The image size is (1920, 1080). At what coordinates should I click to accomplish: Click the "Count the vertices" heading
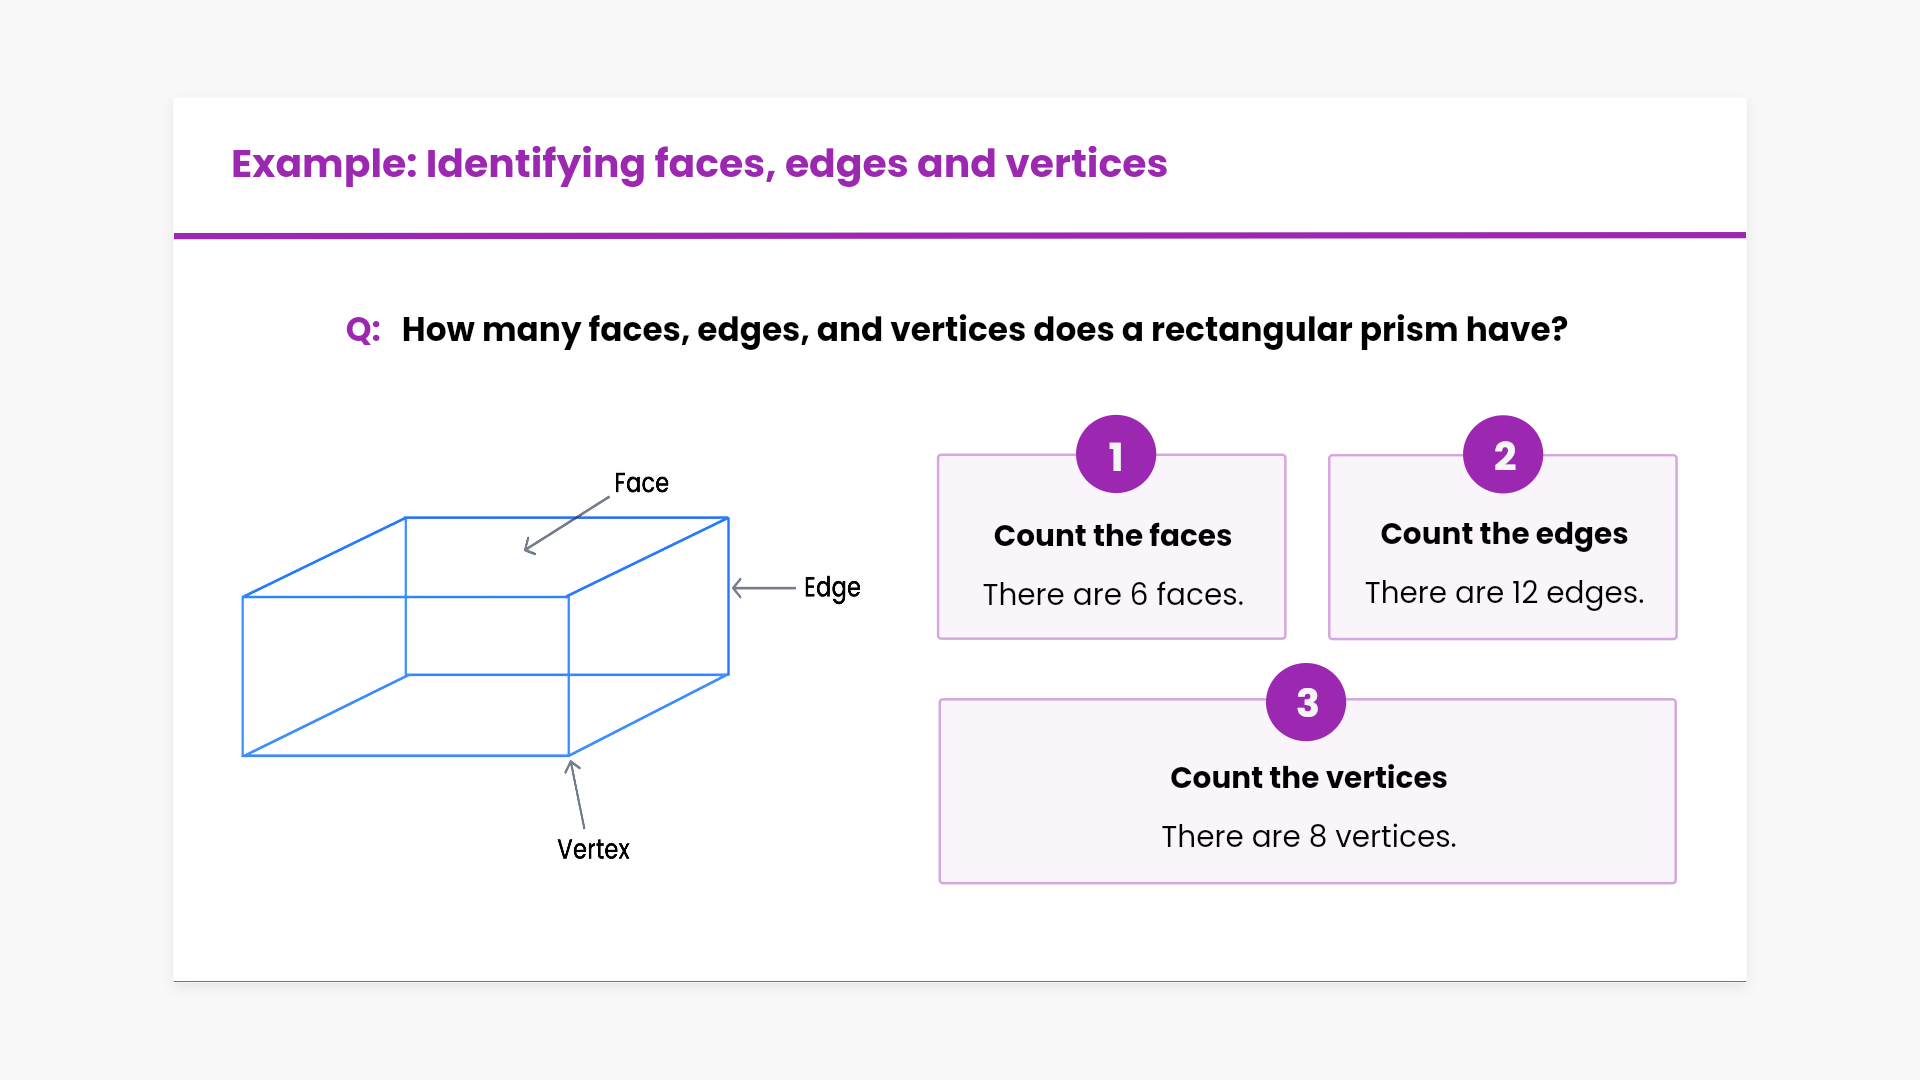[1308, 778]
